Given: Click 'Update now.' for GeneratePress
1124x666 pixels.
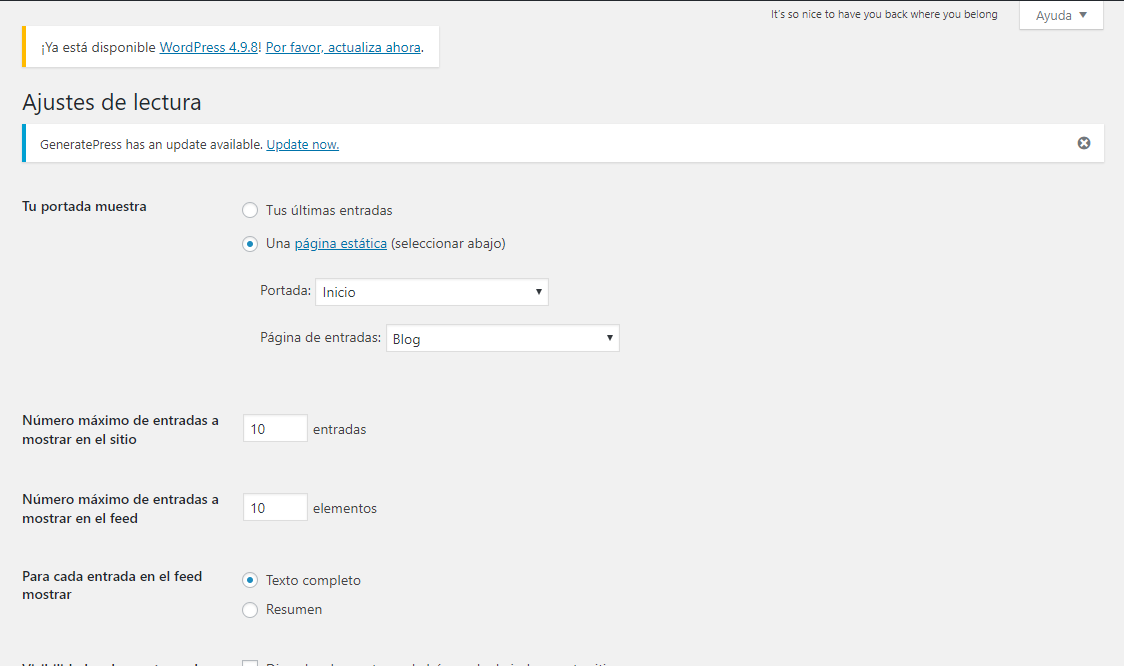Looking at the screenshot, I should click(302, 143).
